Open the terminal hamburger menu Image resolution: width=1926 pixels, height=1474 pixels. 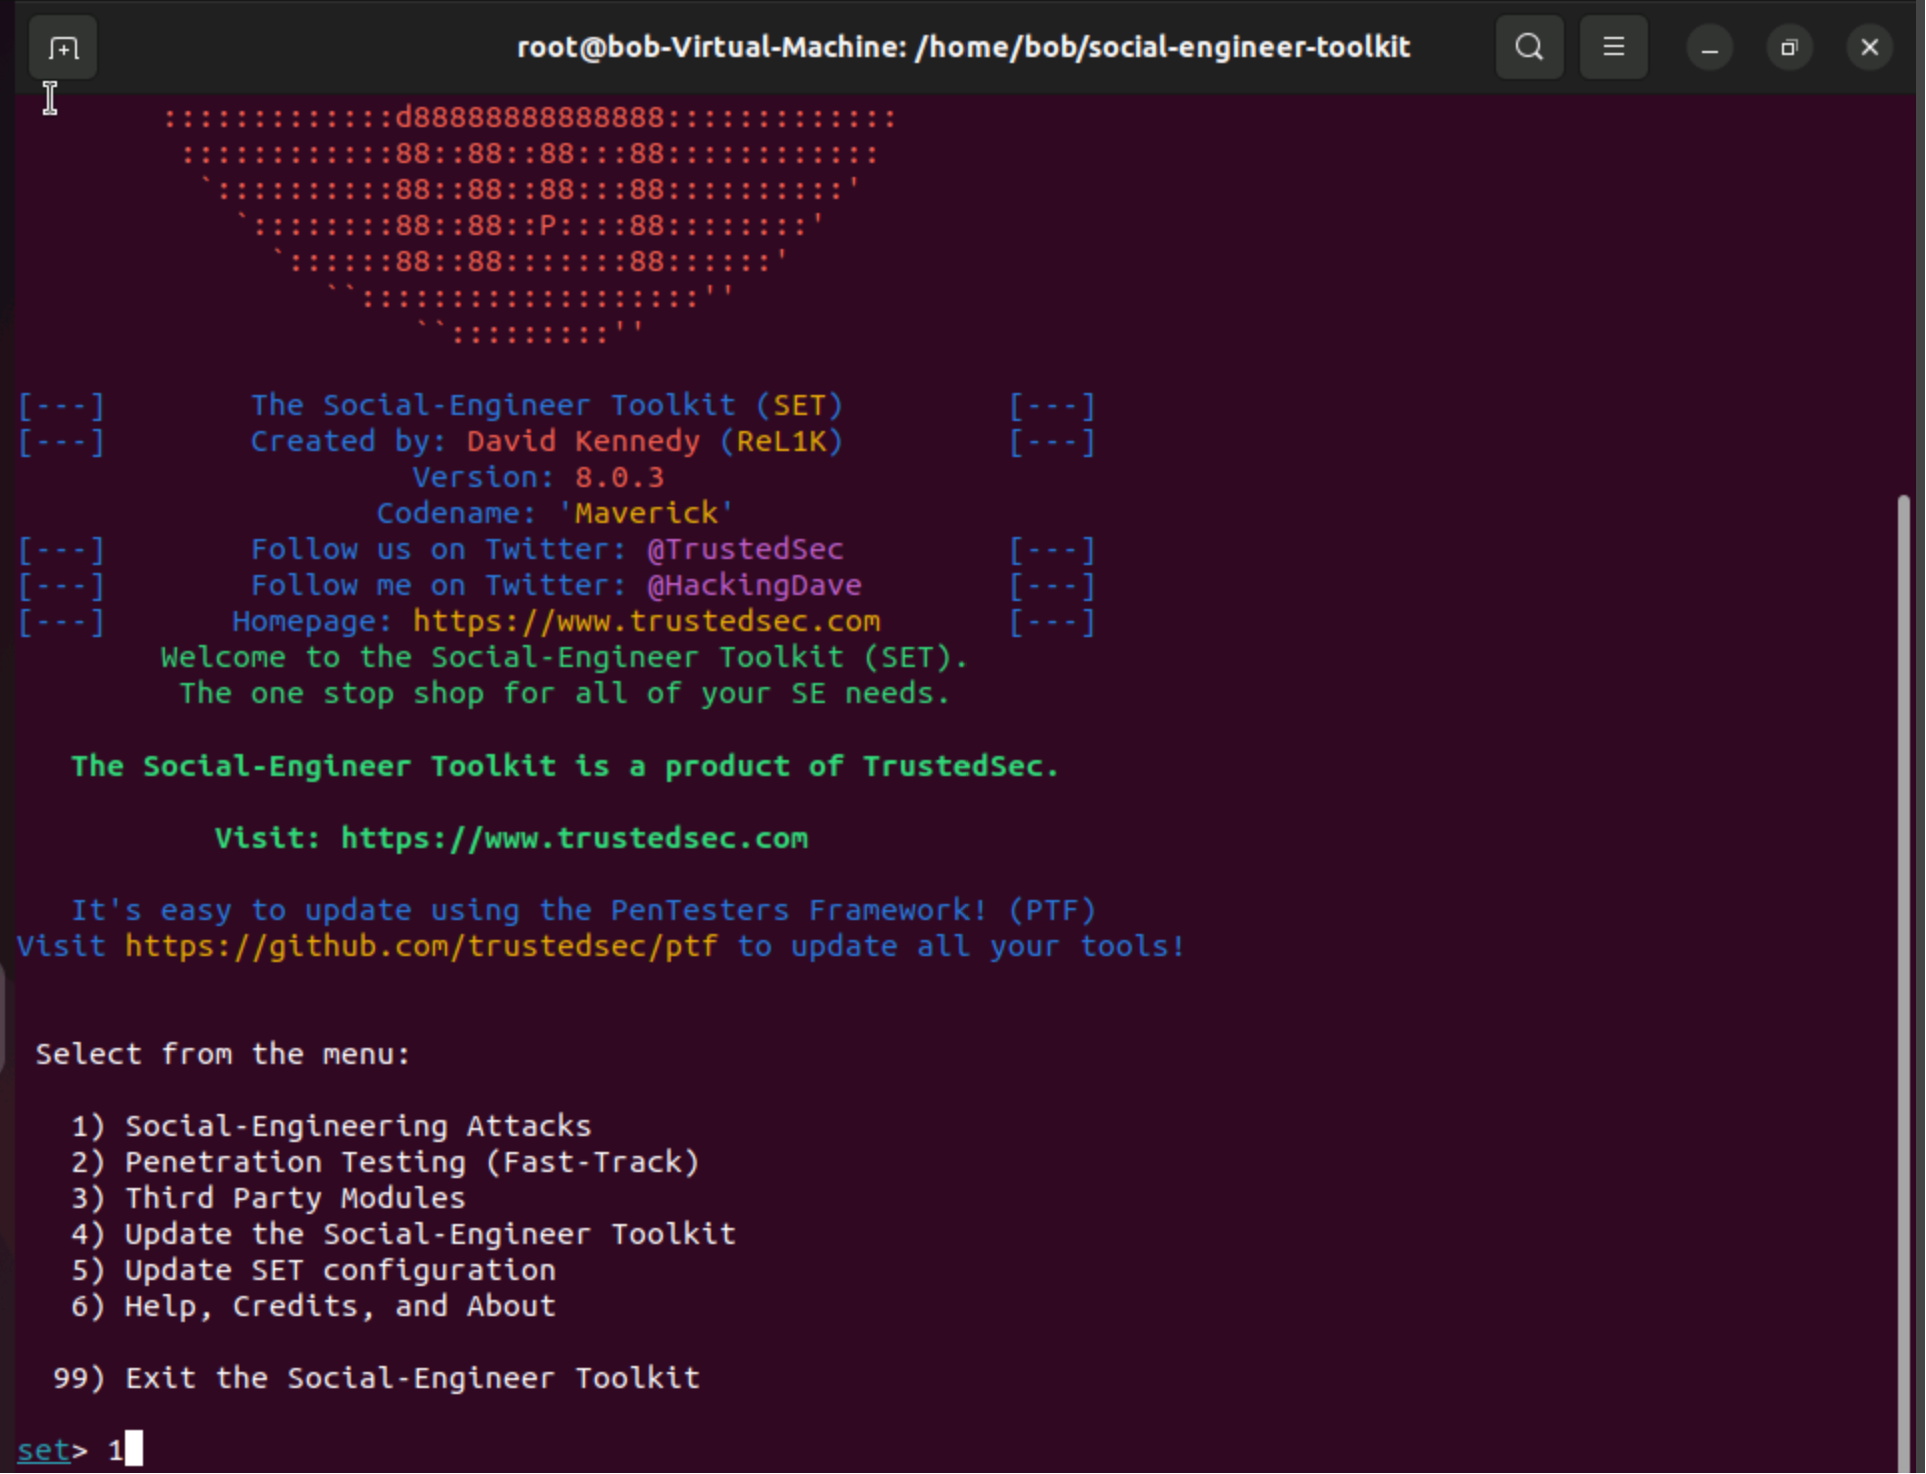(x=1613, y=47)
